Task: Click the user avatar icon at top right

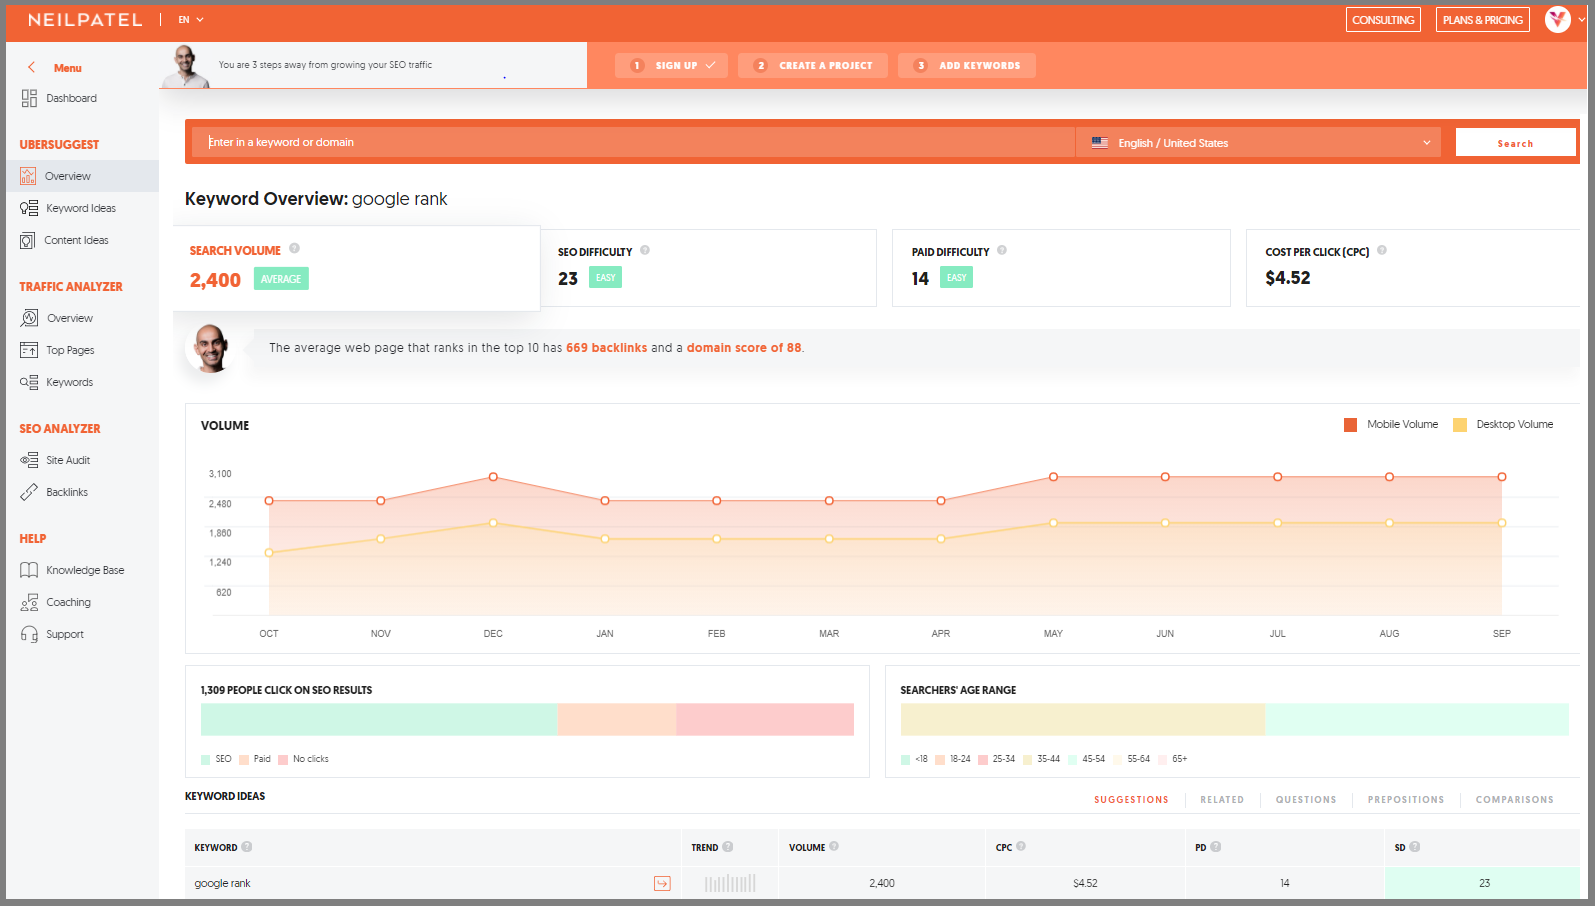Action: (x=1557, y=19)
